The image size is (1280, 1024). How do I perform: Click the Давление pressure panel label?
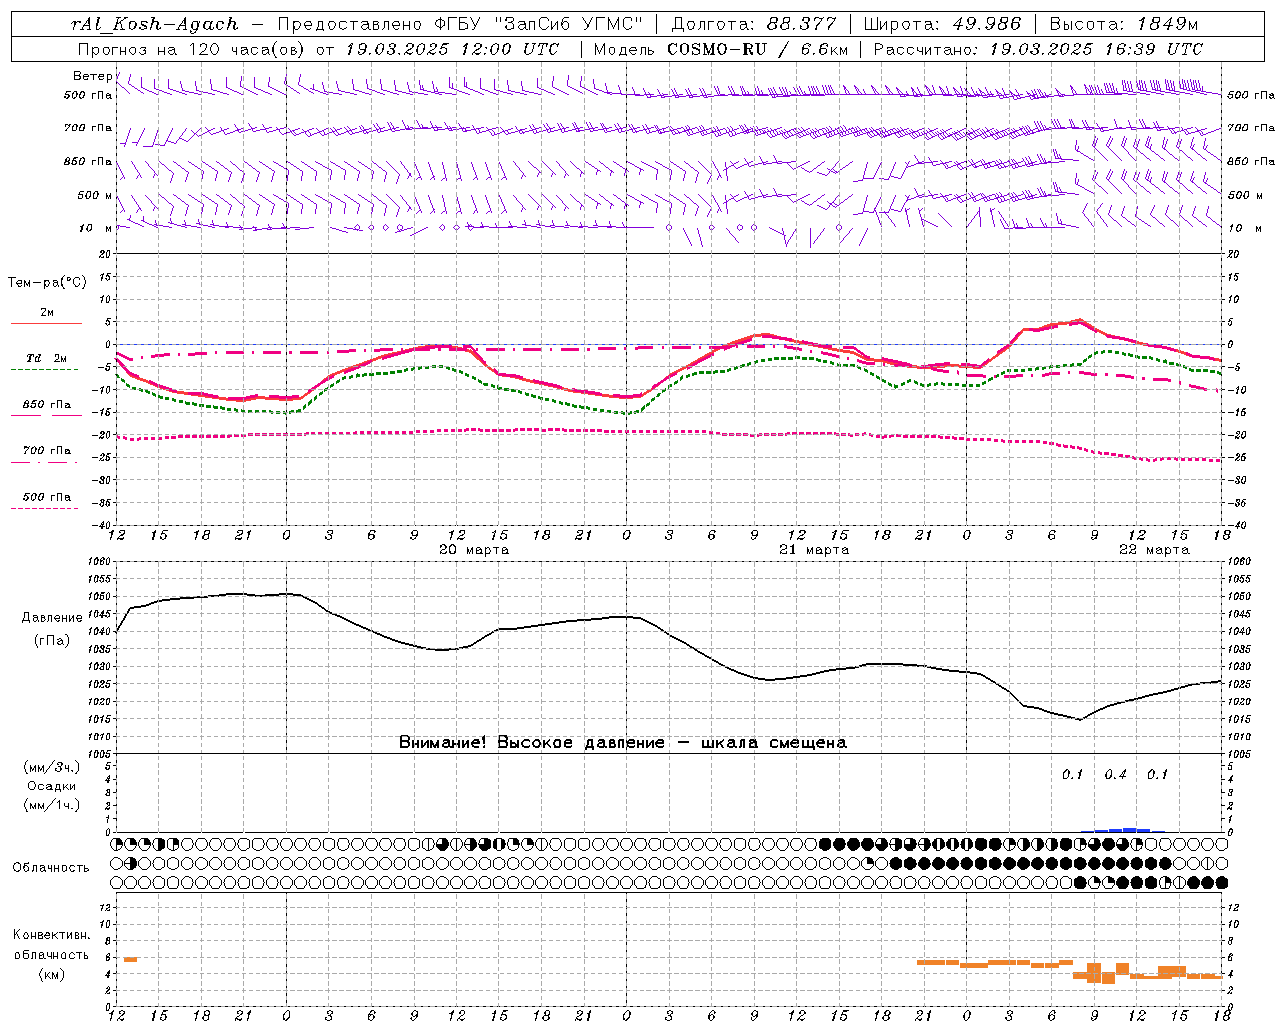click(x=51, y=618)
